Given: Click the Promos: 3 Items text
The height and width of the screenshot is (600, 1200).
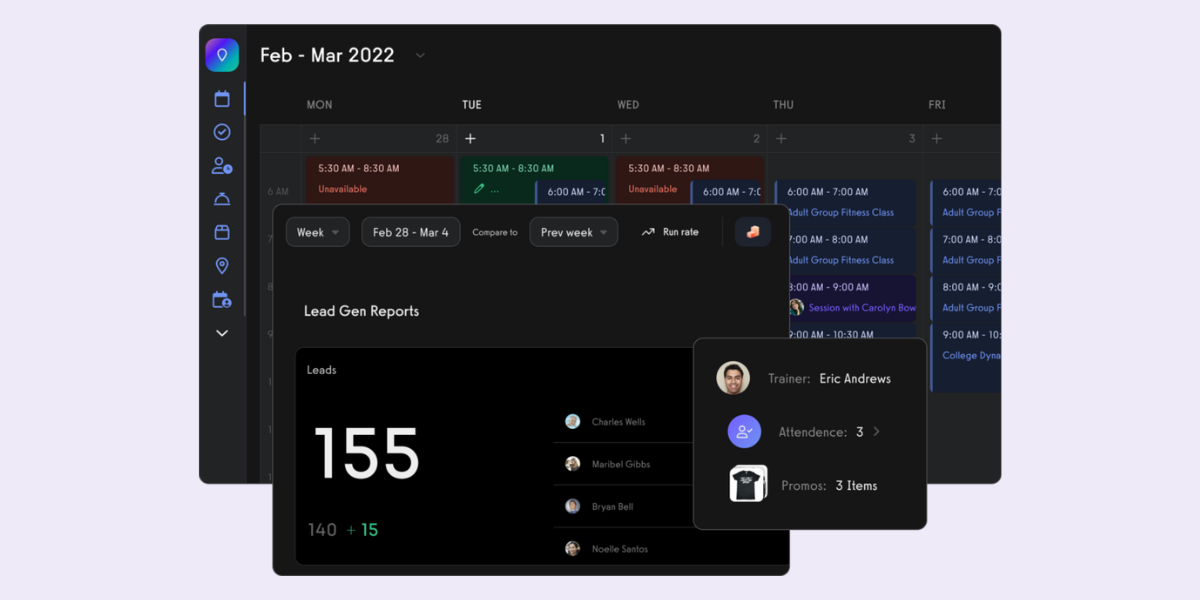Looking at the screenshot, I should pos(829,485).
